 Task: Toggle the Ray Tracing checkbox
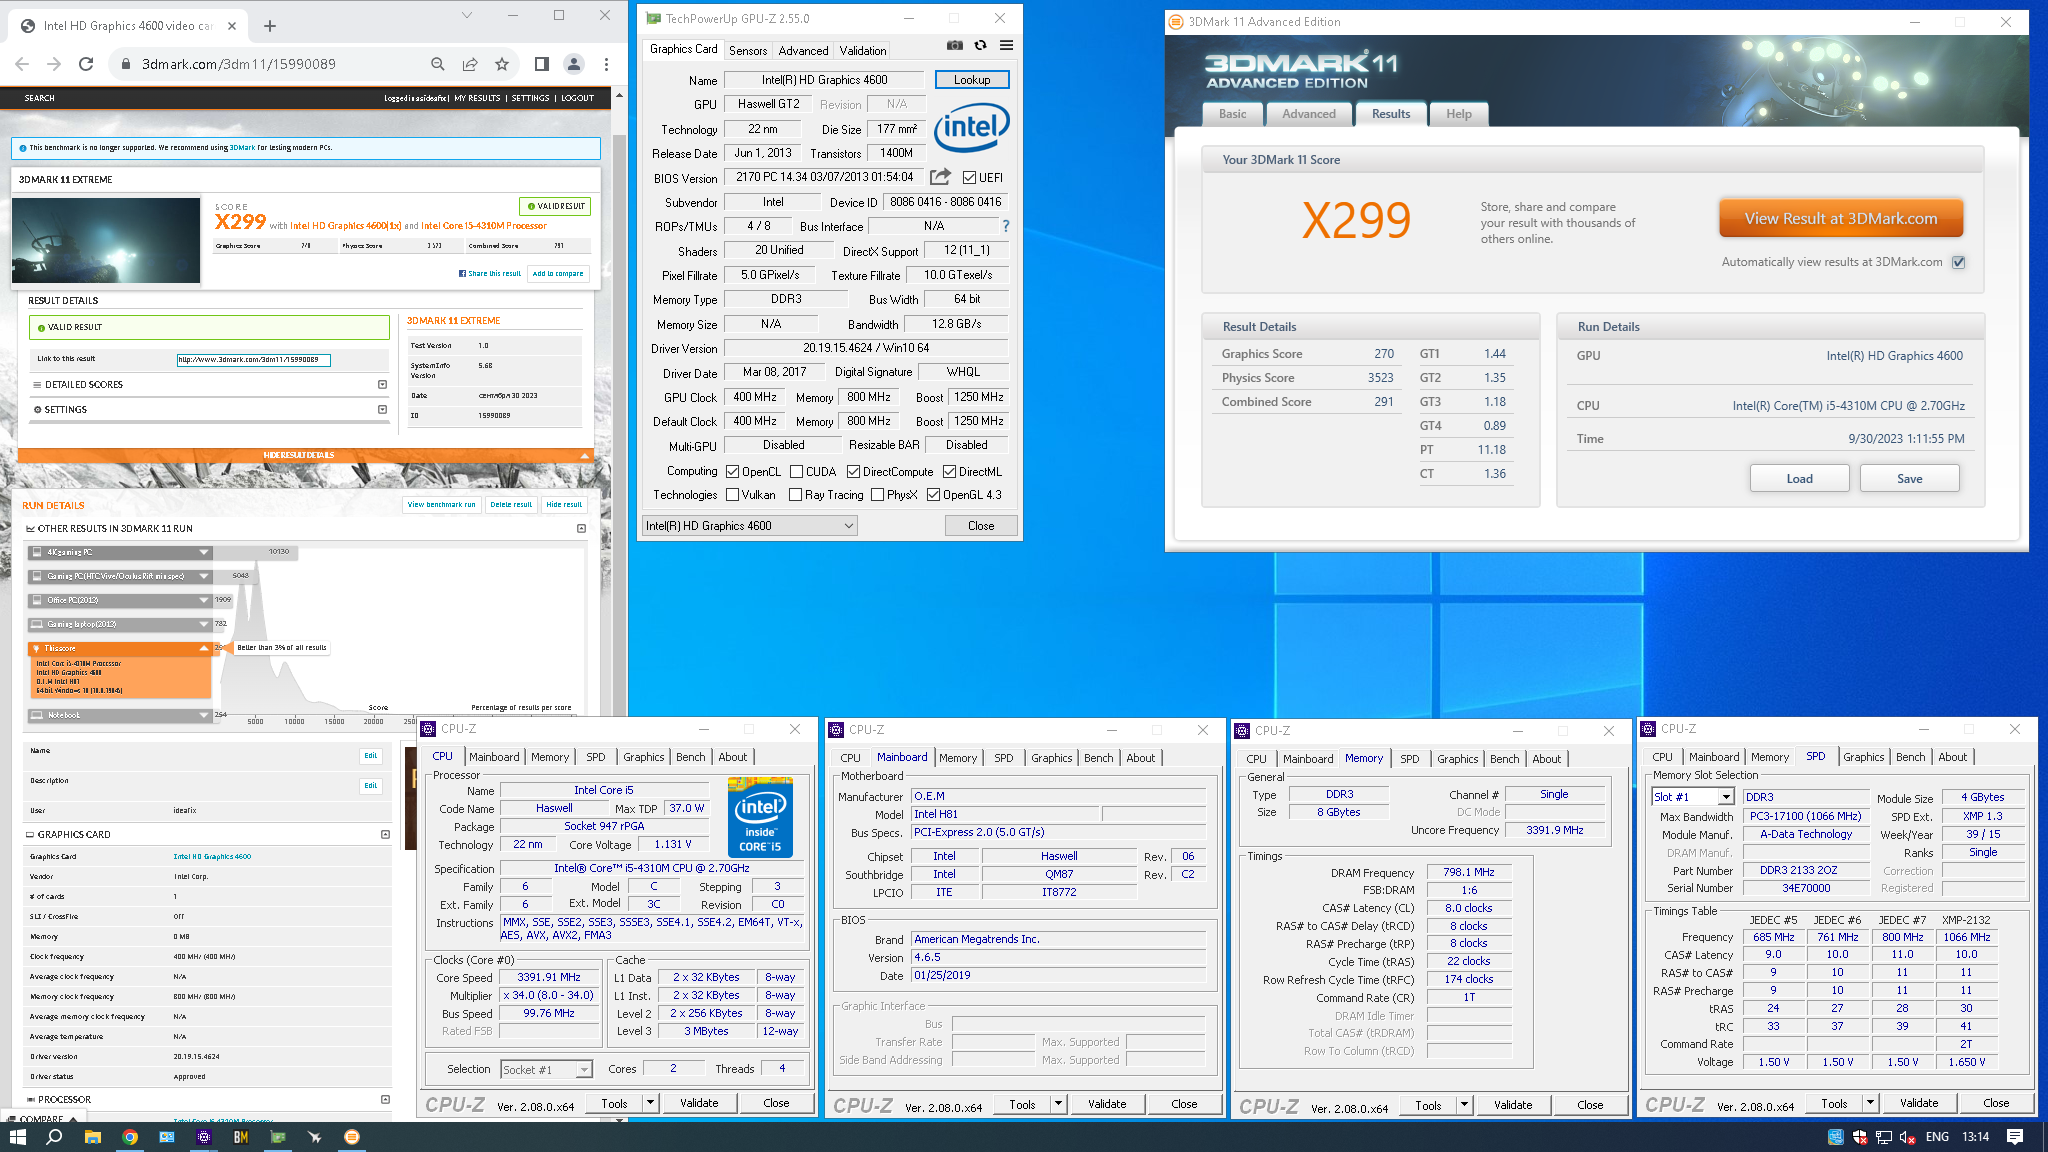[795, 495]
